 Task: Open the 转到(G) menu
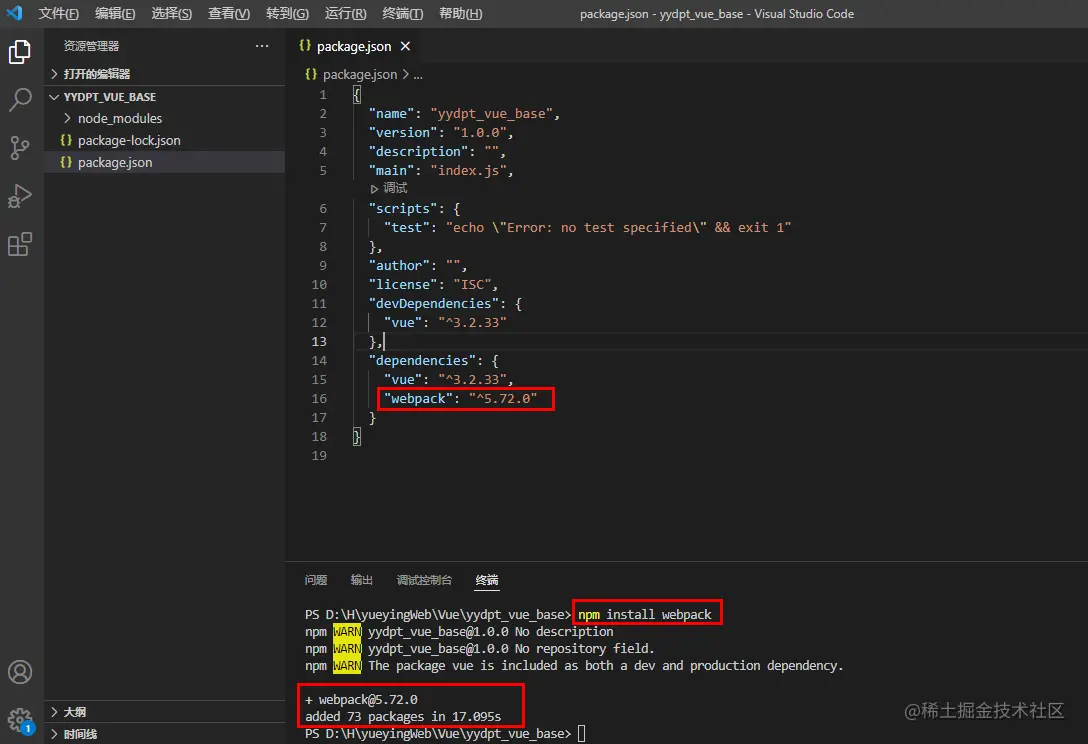click(x=287, y=13)
